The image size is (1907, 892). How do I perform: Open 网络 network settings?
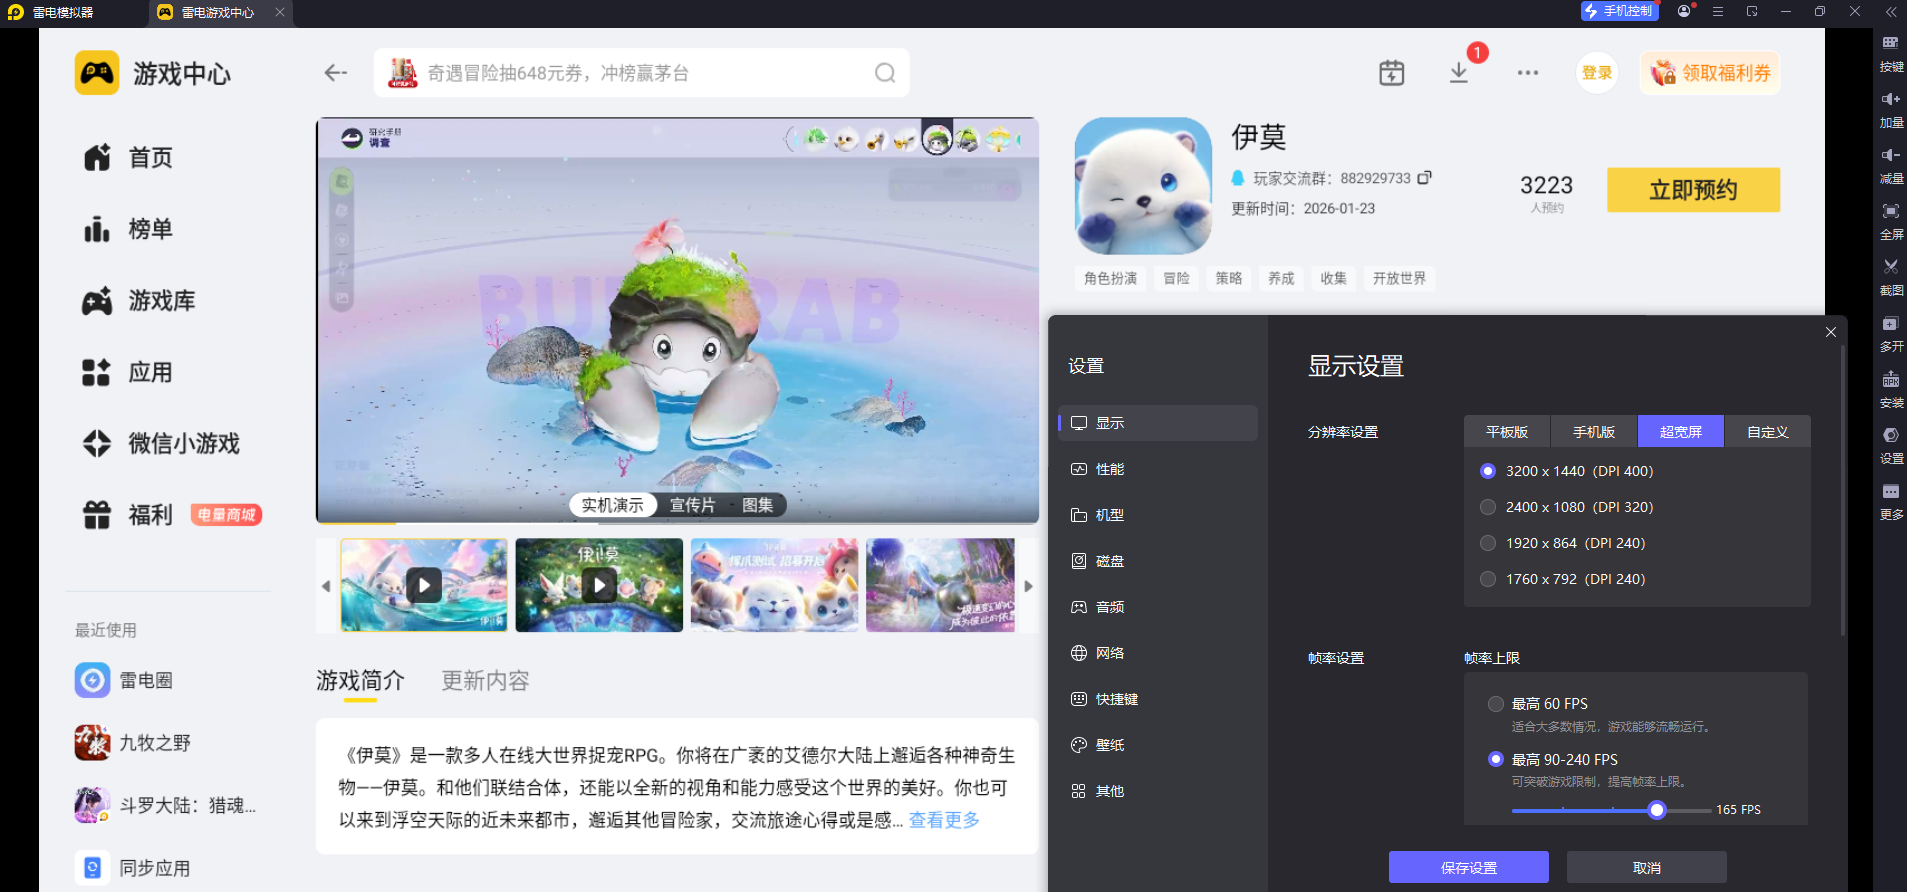click(x=1158, y=653)
